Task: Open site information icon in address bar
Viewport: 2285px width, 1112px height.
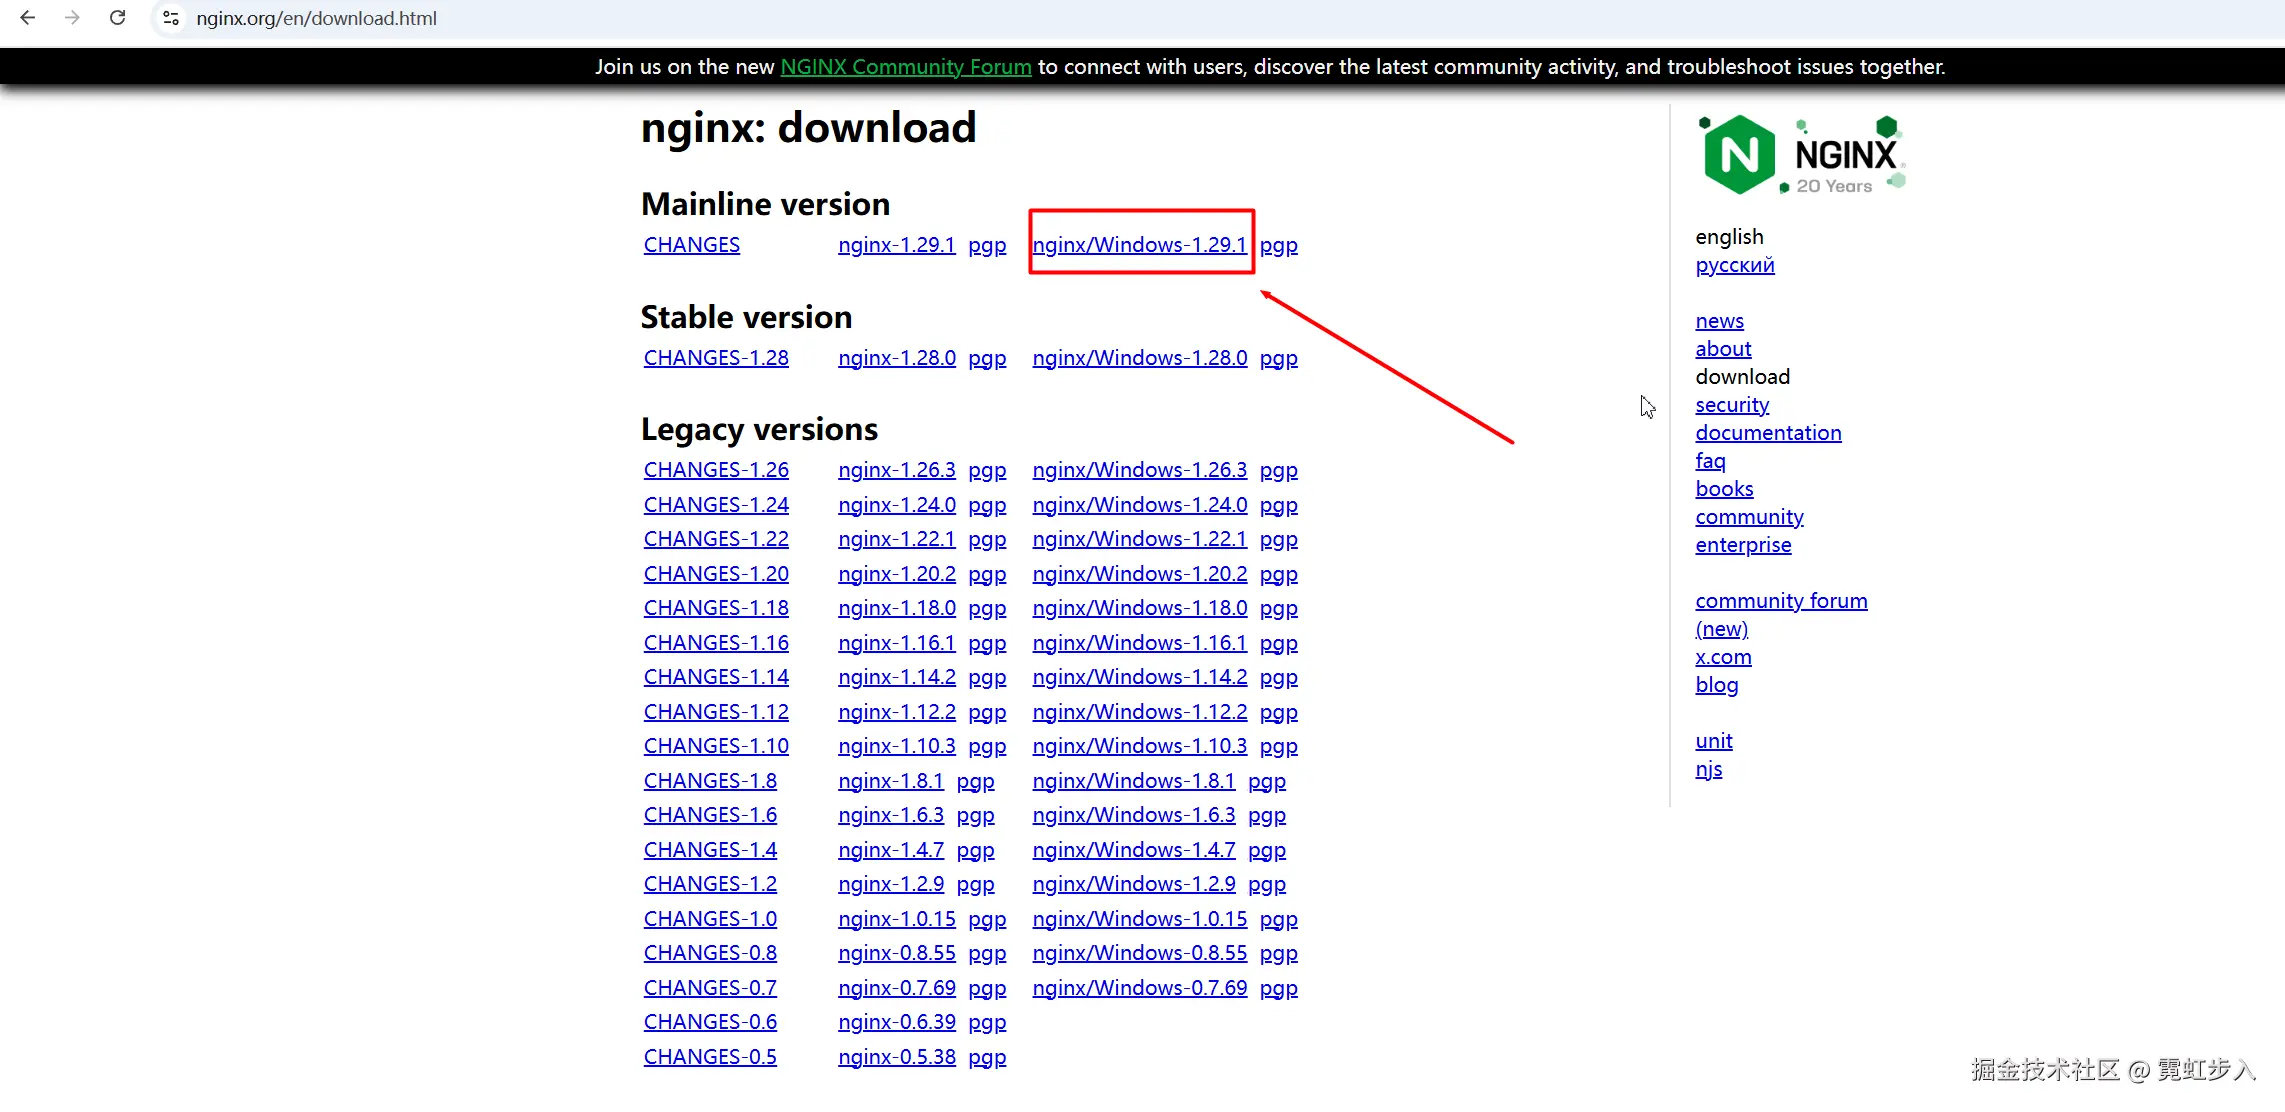Action: pos(171,18)
